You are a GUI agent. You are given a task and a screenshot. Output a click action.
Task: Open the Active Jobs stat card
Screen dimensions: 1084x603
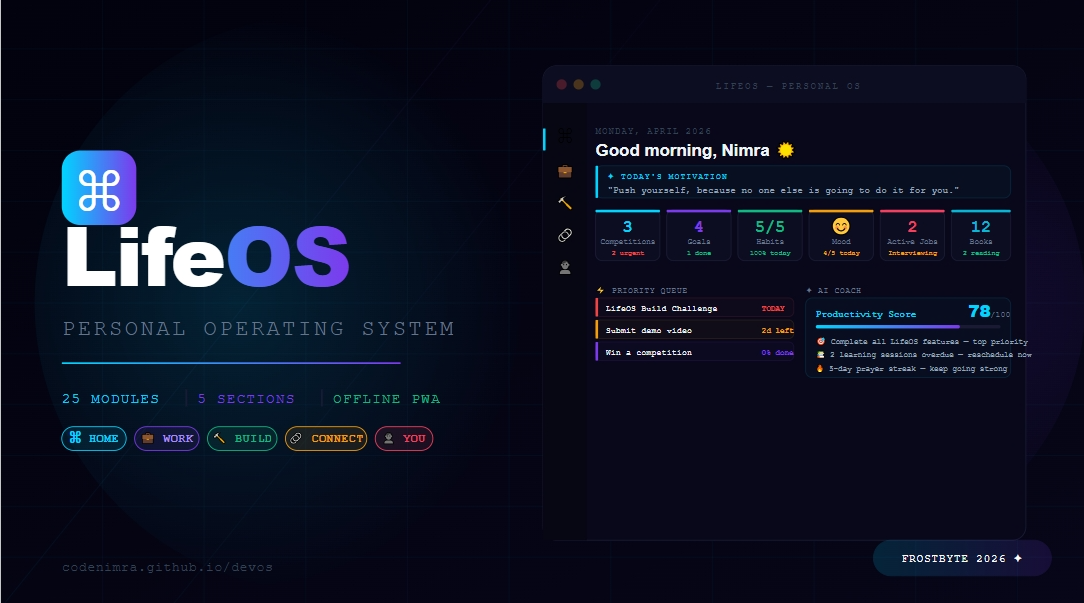[912, 235]
